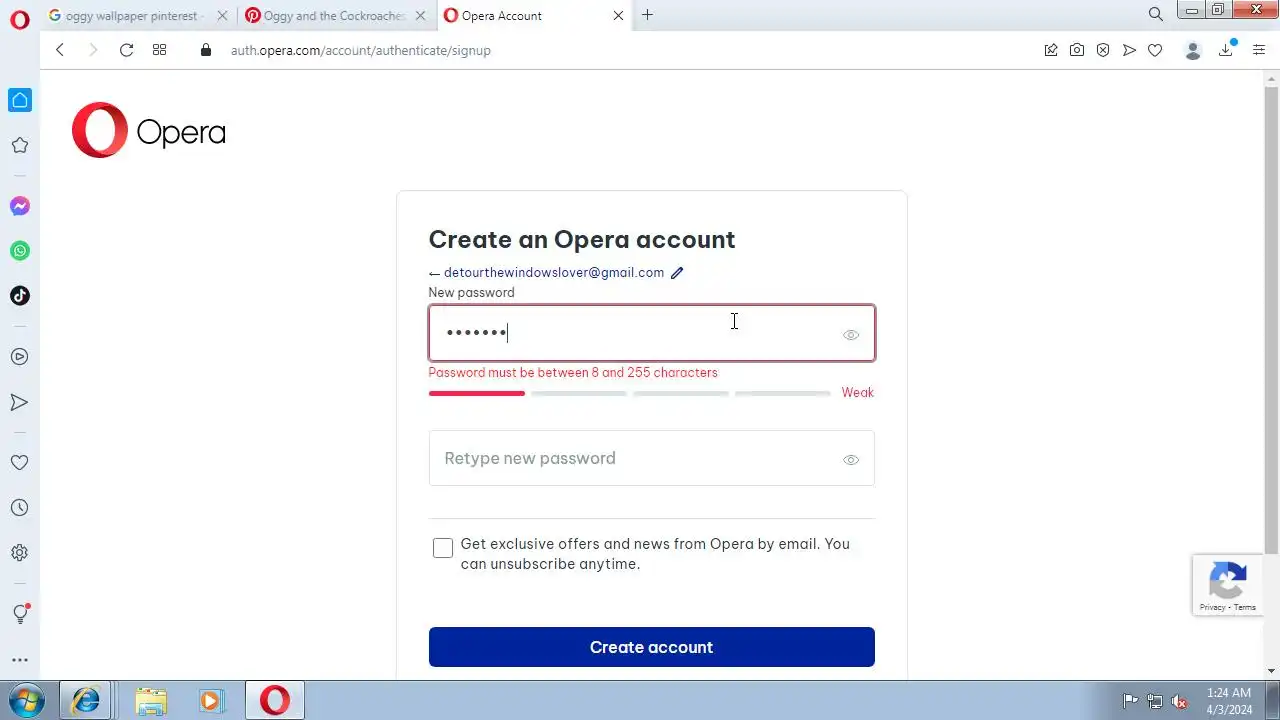Open the Opera main menu icon
The width and height of the screenshot is (1280, 720).
pyautogui.click(x=19, y=19)
